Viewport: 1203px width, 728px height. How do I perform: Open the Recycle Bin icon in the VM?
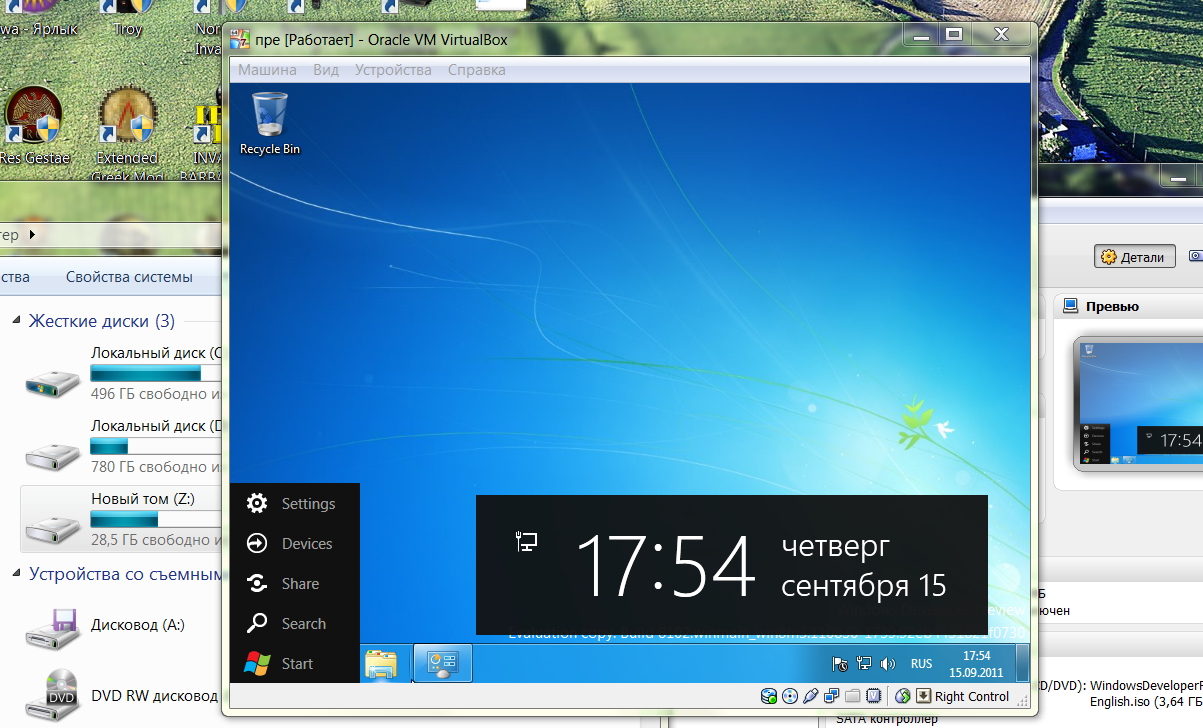click(270, 122)
